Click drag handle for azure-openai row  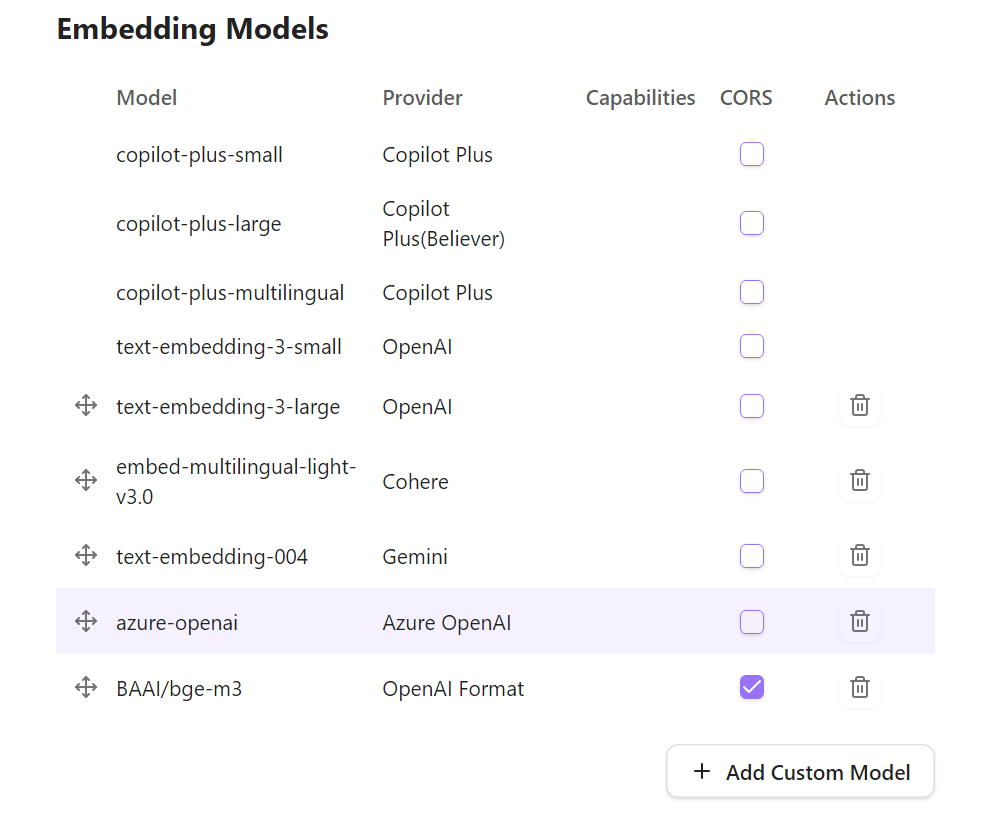pyautogui.click(x=86, y=622)
